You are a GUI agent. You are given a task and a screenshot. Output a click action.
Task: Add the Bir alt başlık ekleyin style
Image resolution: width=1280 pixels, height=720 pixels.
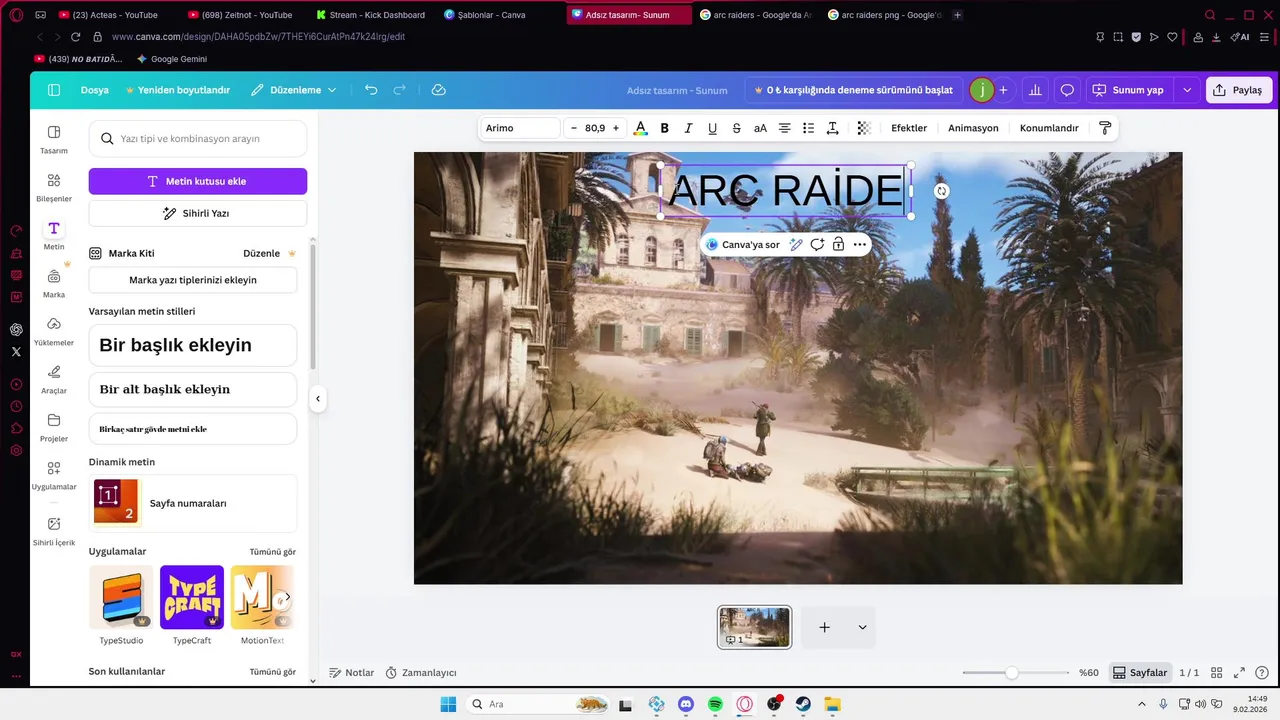(x=193, y=389)
